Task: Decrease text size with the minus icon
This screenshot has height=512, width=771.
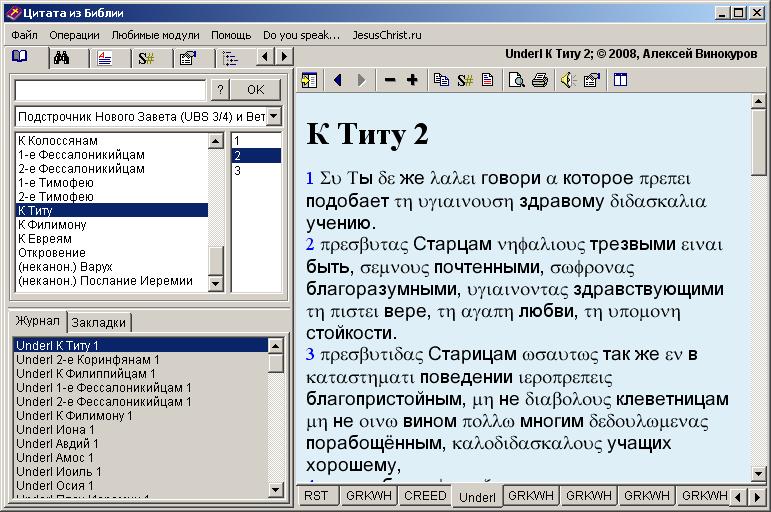Action: tap(390, 80)
